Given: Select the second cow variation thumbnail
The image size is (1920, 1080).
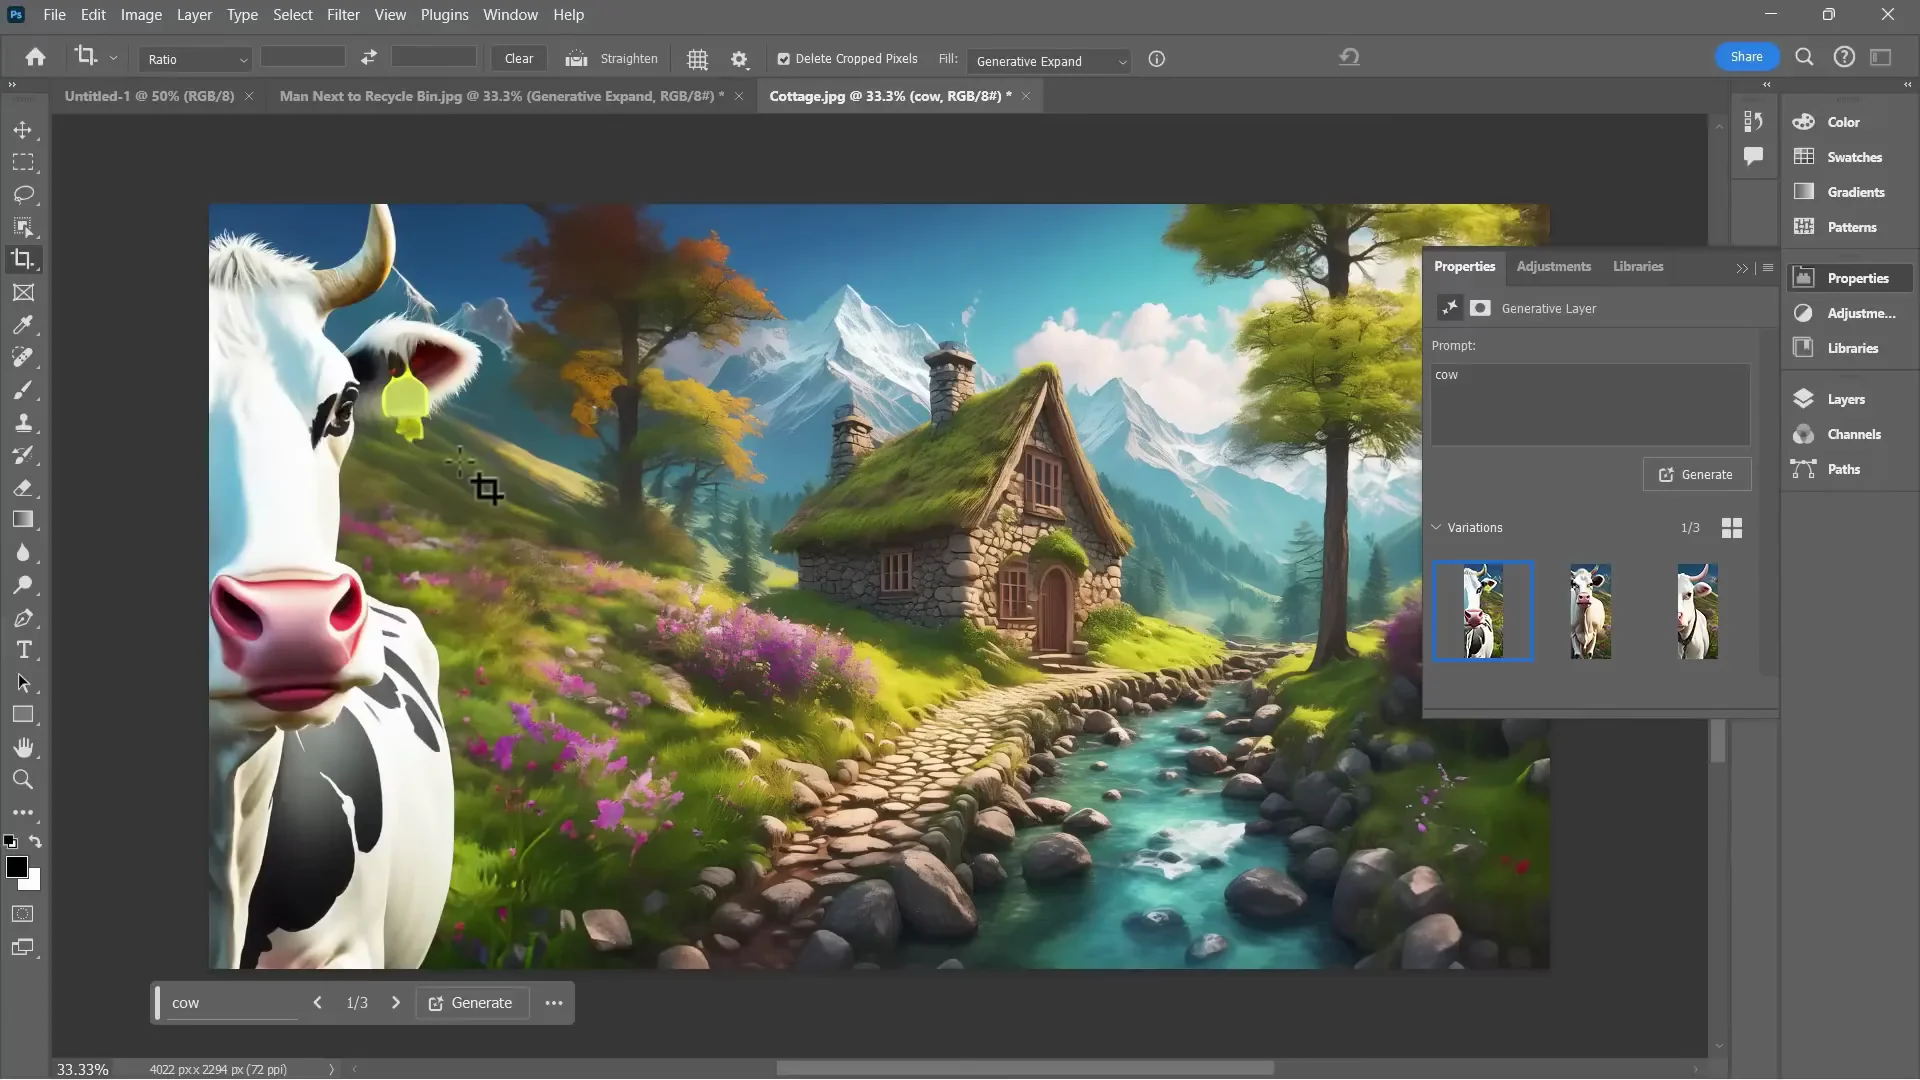Looking at the screenshot, I should tap(1589, 611).
